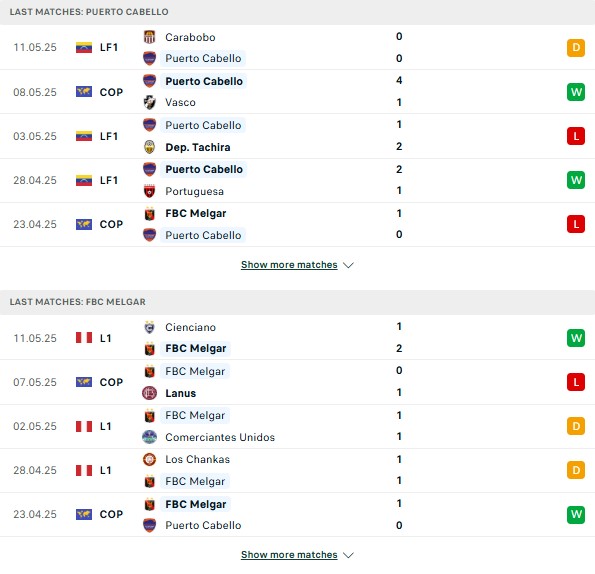595x574 pixels.
Task: Open the D badge for Carabobo match
Action: (x=576, y=48)
